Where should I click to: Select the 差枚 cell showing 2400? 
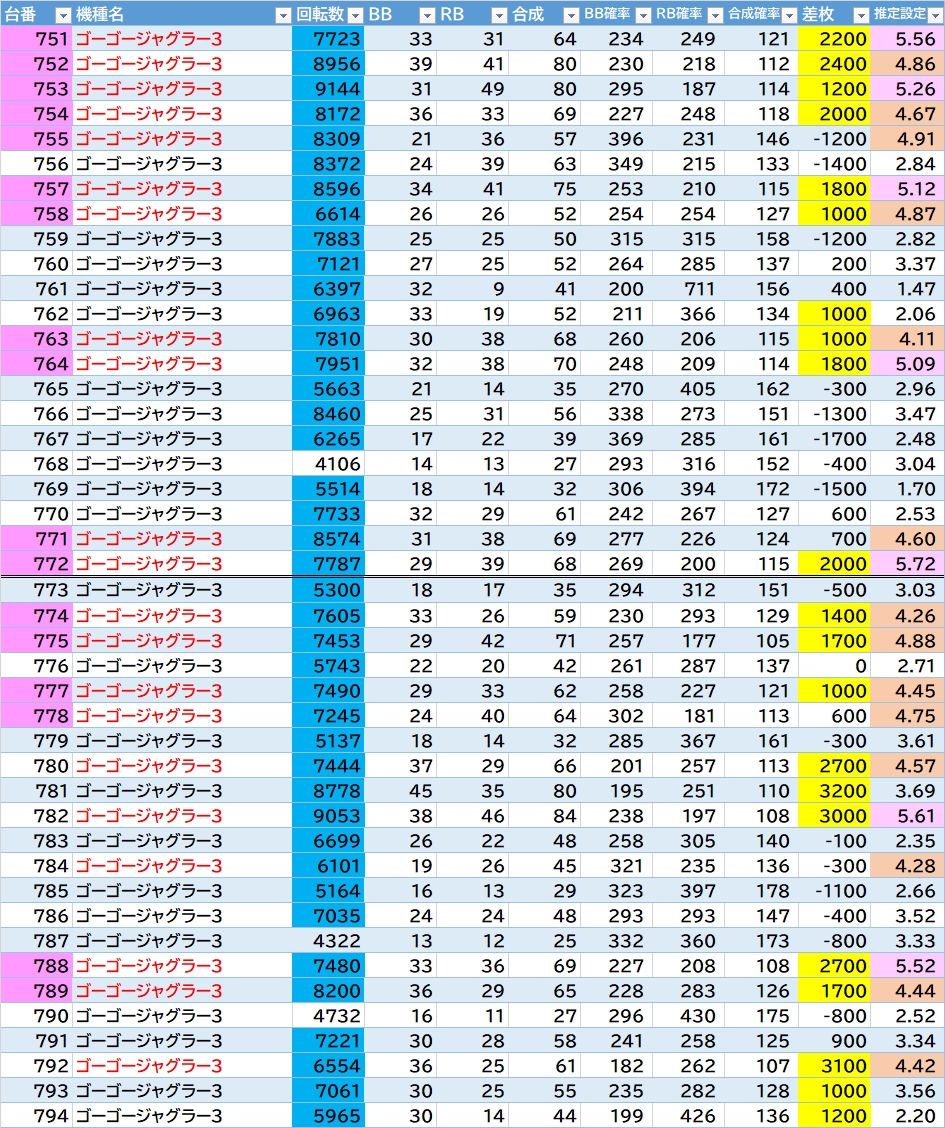pyautogui.click(x=834, y=64)
